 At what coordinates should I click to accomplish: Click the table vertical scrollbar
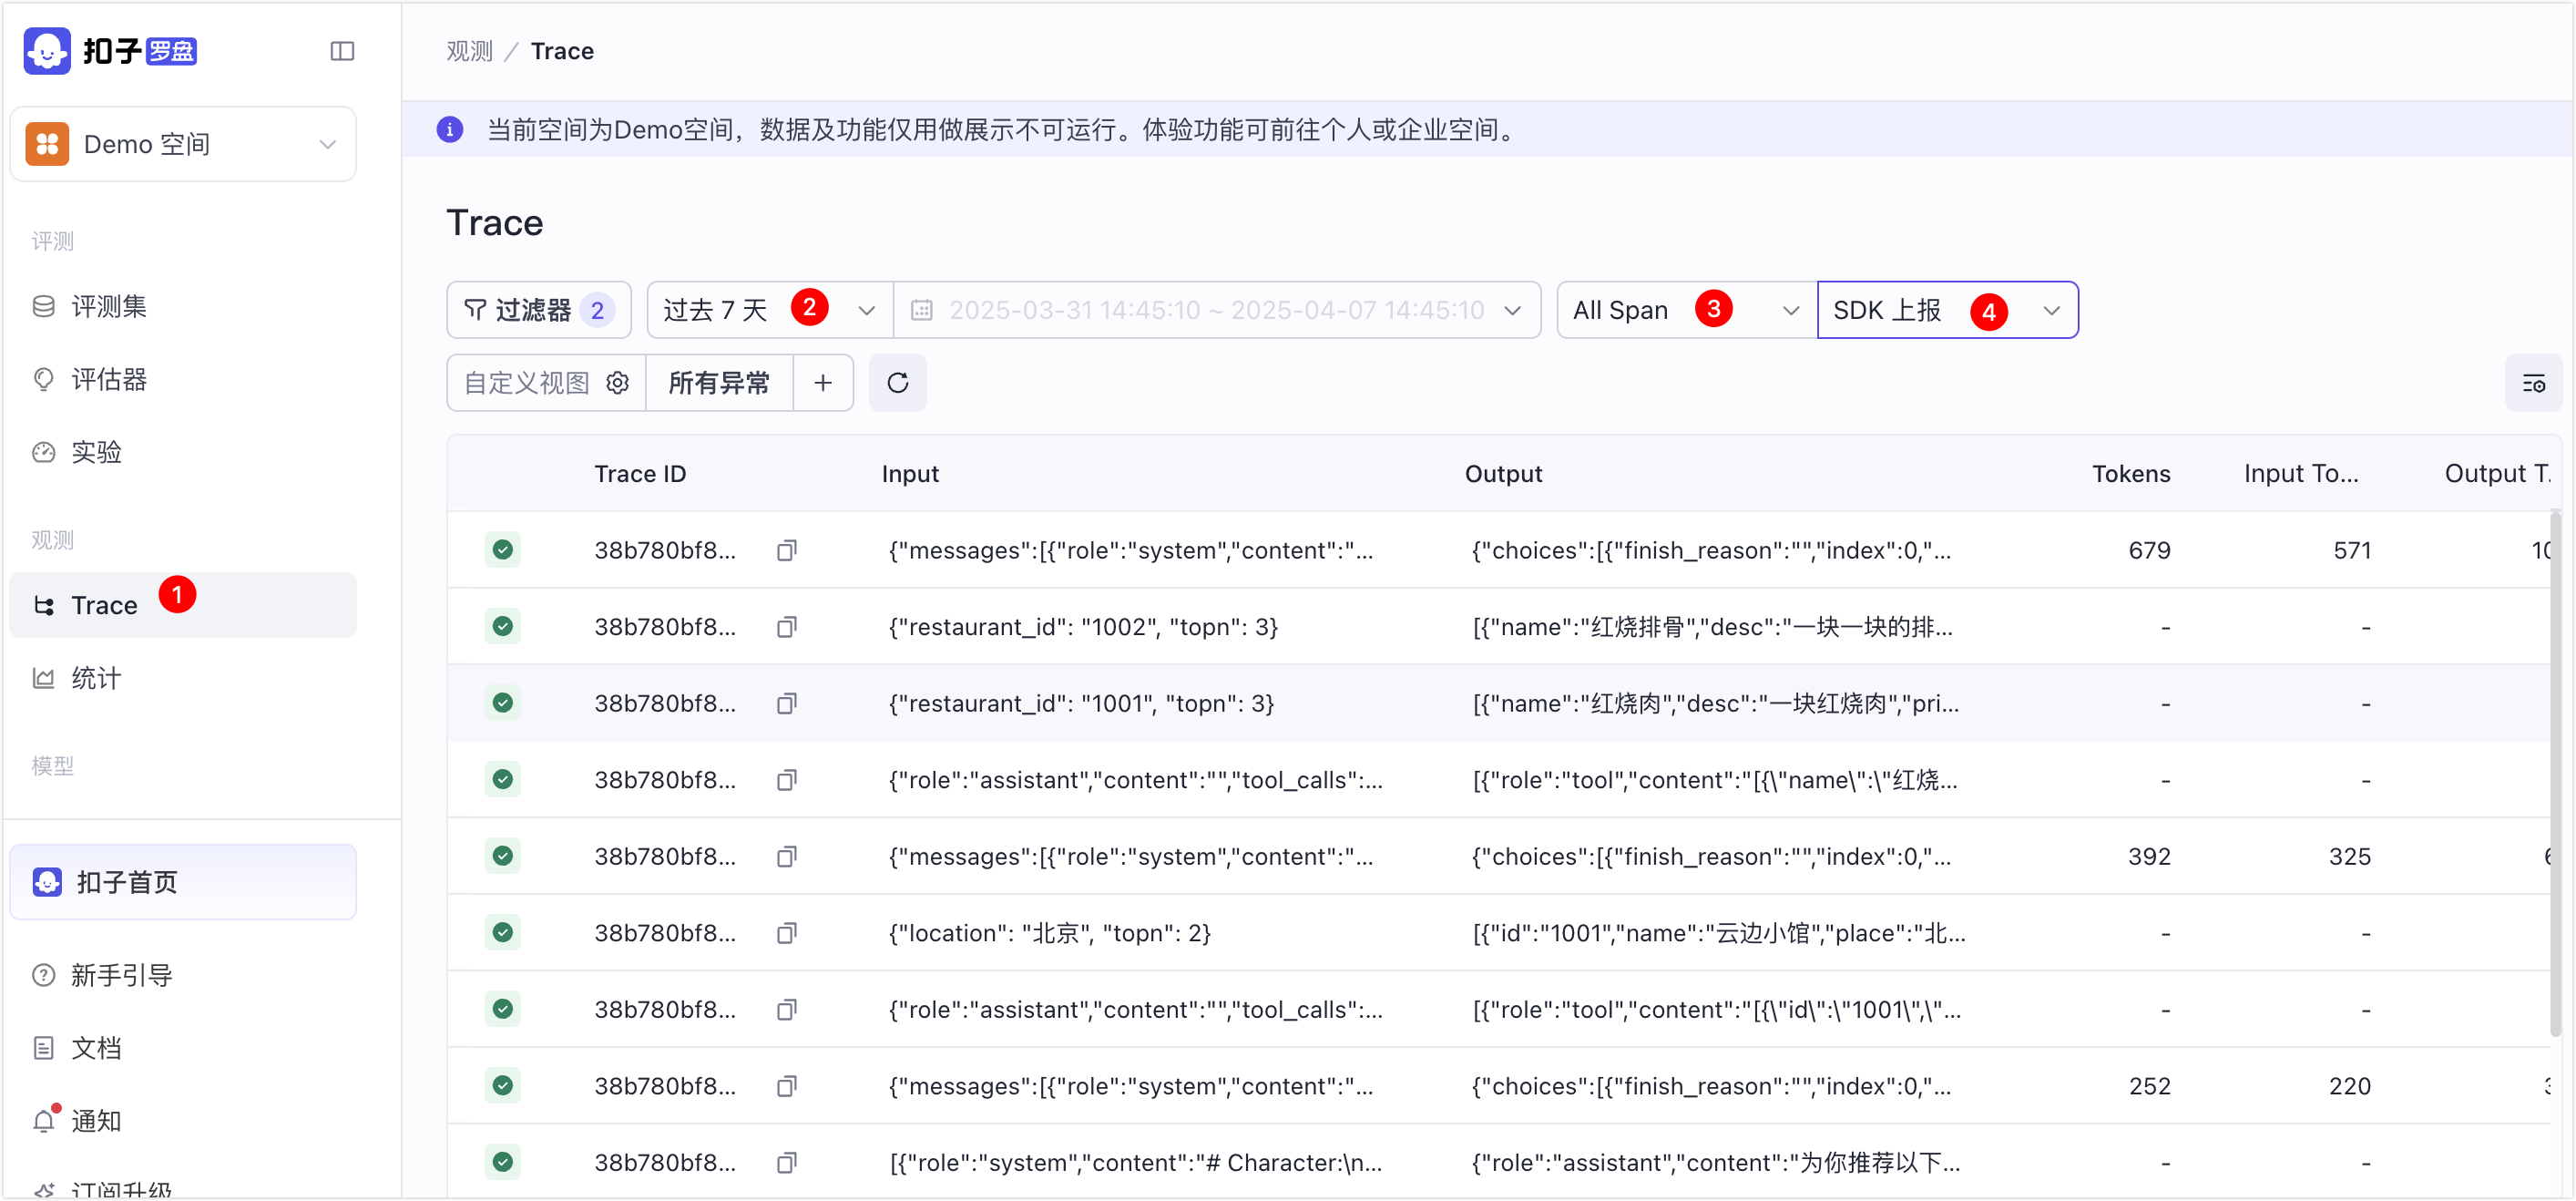pyautogui.click(x=2555, y=775)
